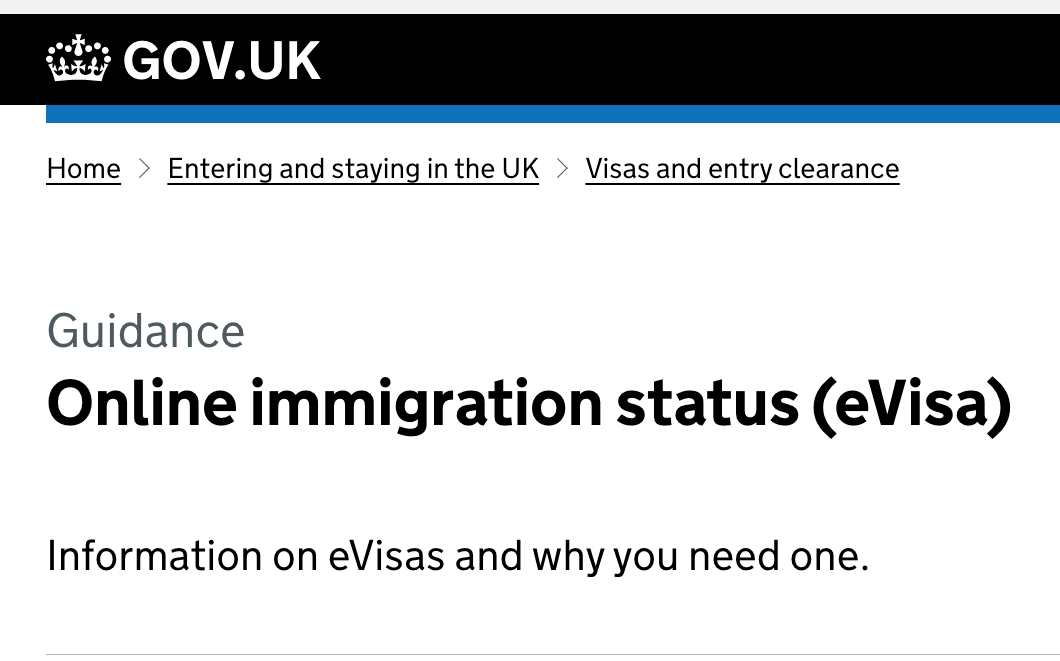The image size is (1060, 661).
Task: Click the chevron before Visas and entry clearance
Action: pyautogui.click(x=562, y=168)
